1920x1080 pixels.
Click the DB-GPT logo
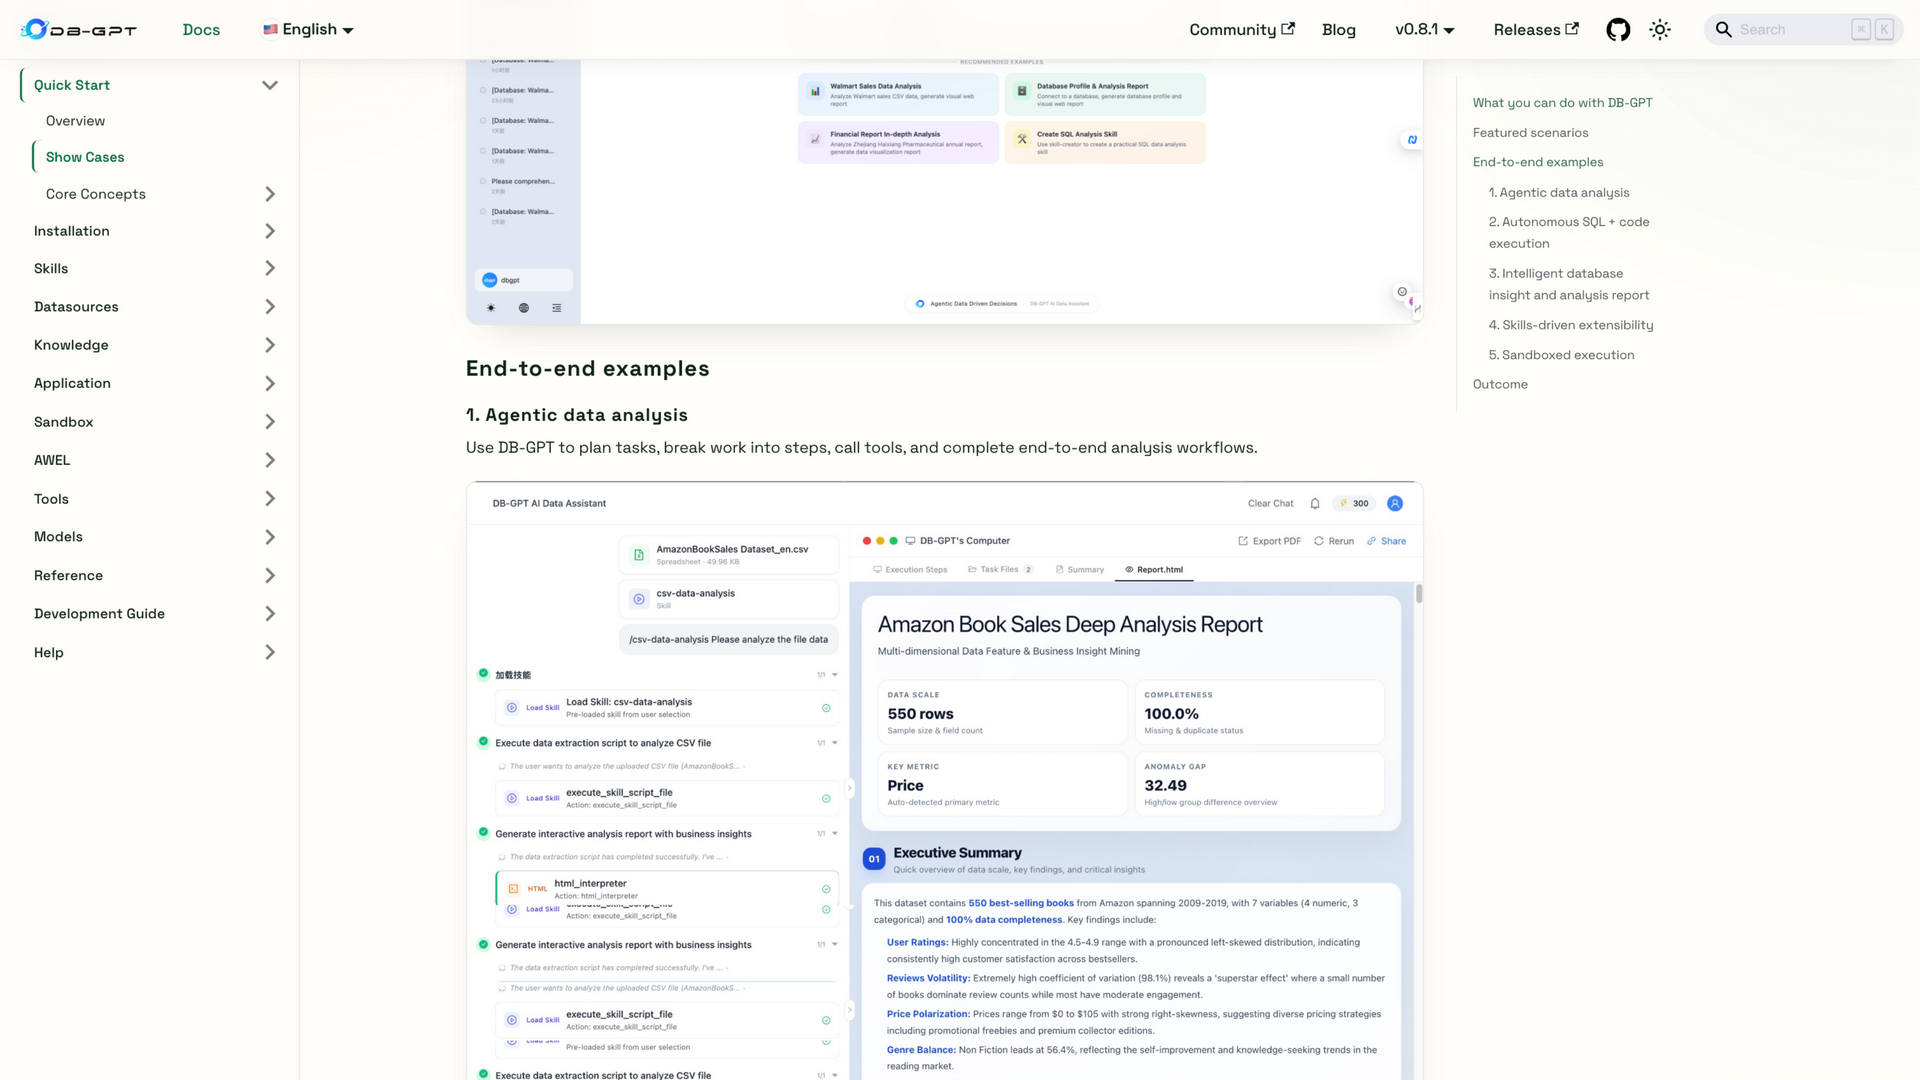[79, 30]
